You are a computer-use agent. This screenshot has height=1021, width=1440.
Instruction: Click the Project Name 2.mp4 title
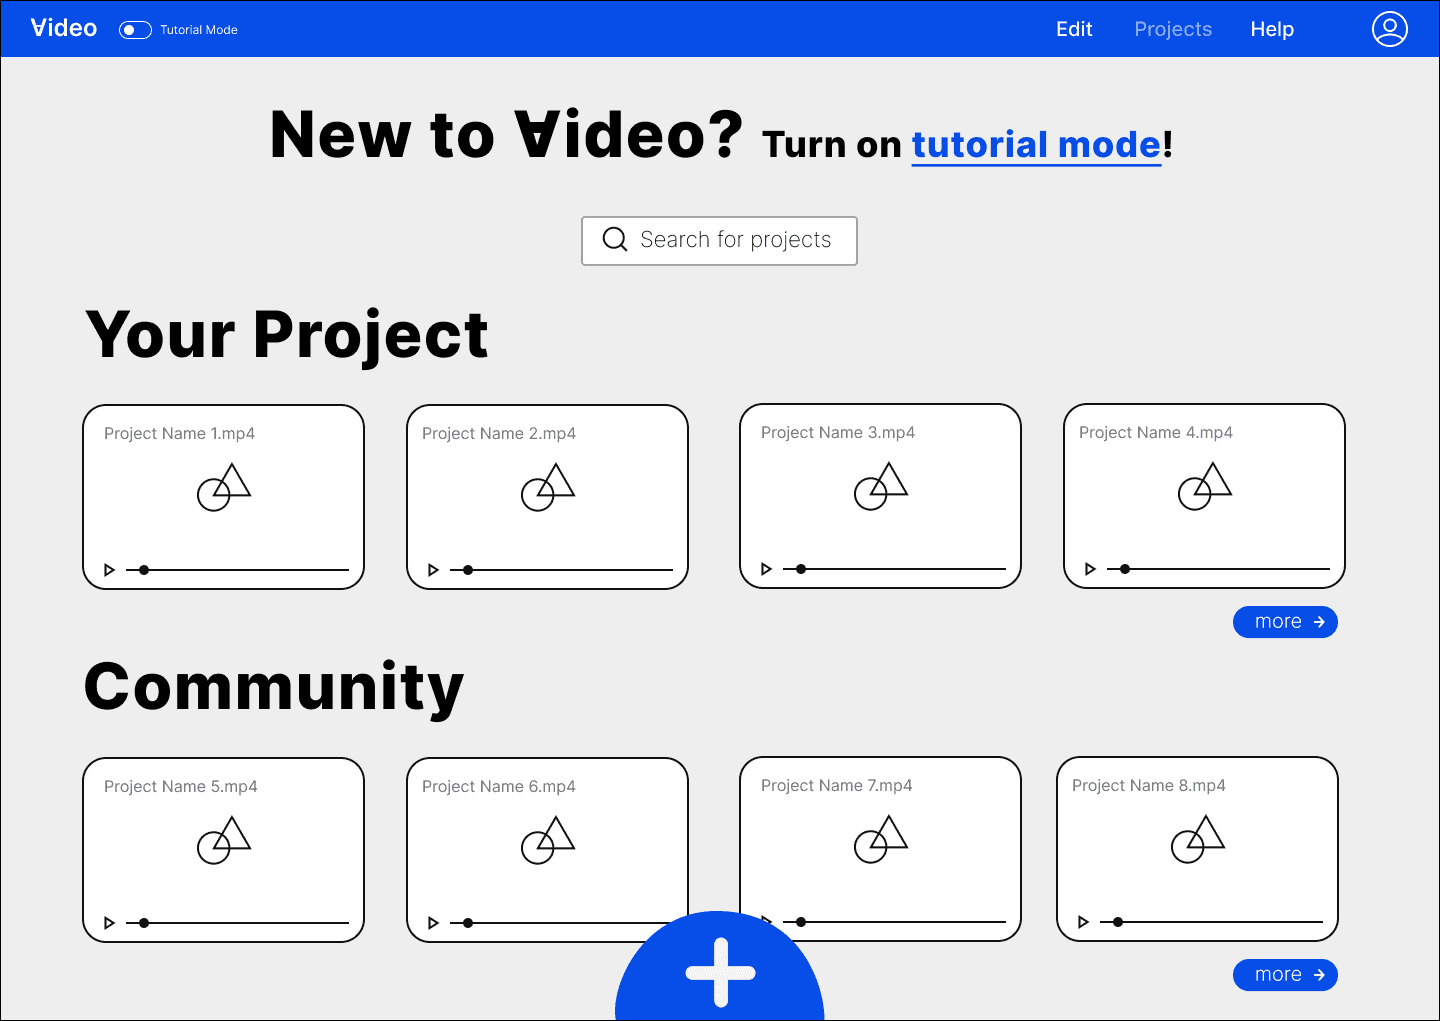(x=499, y=434)
